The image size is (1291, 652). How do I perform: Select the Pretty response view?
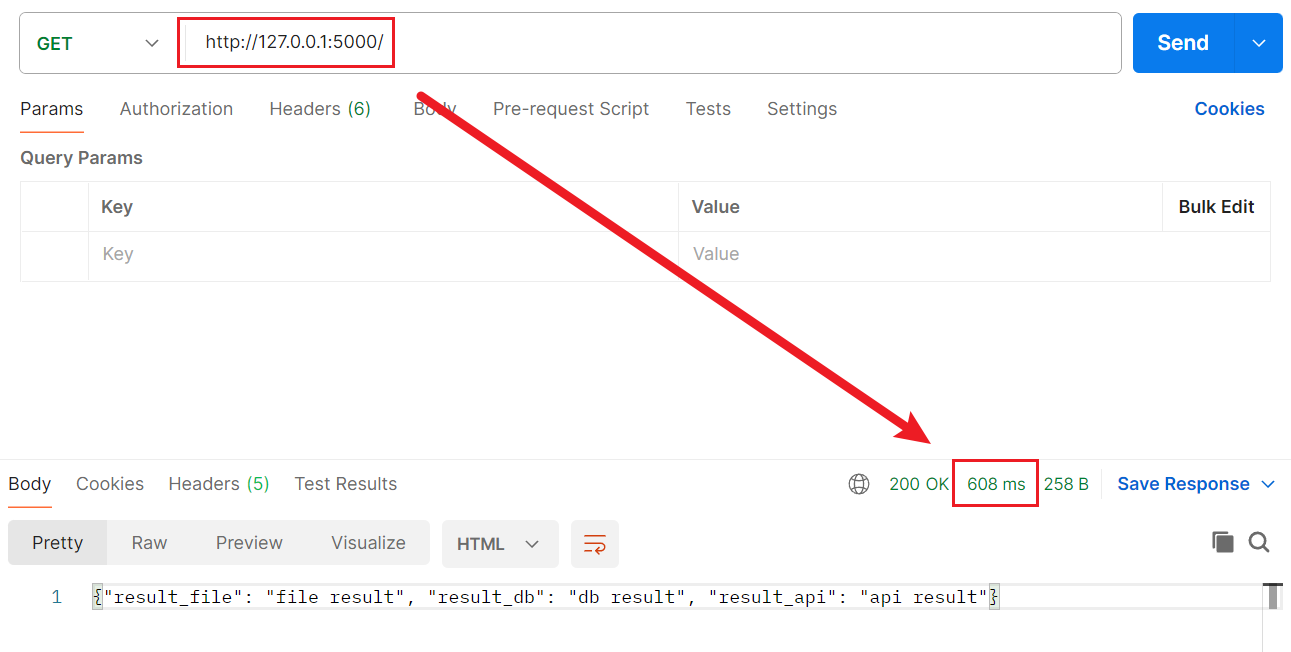[x=57, y=543]
